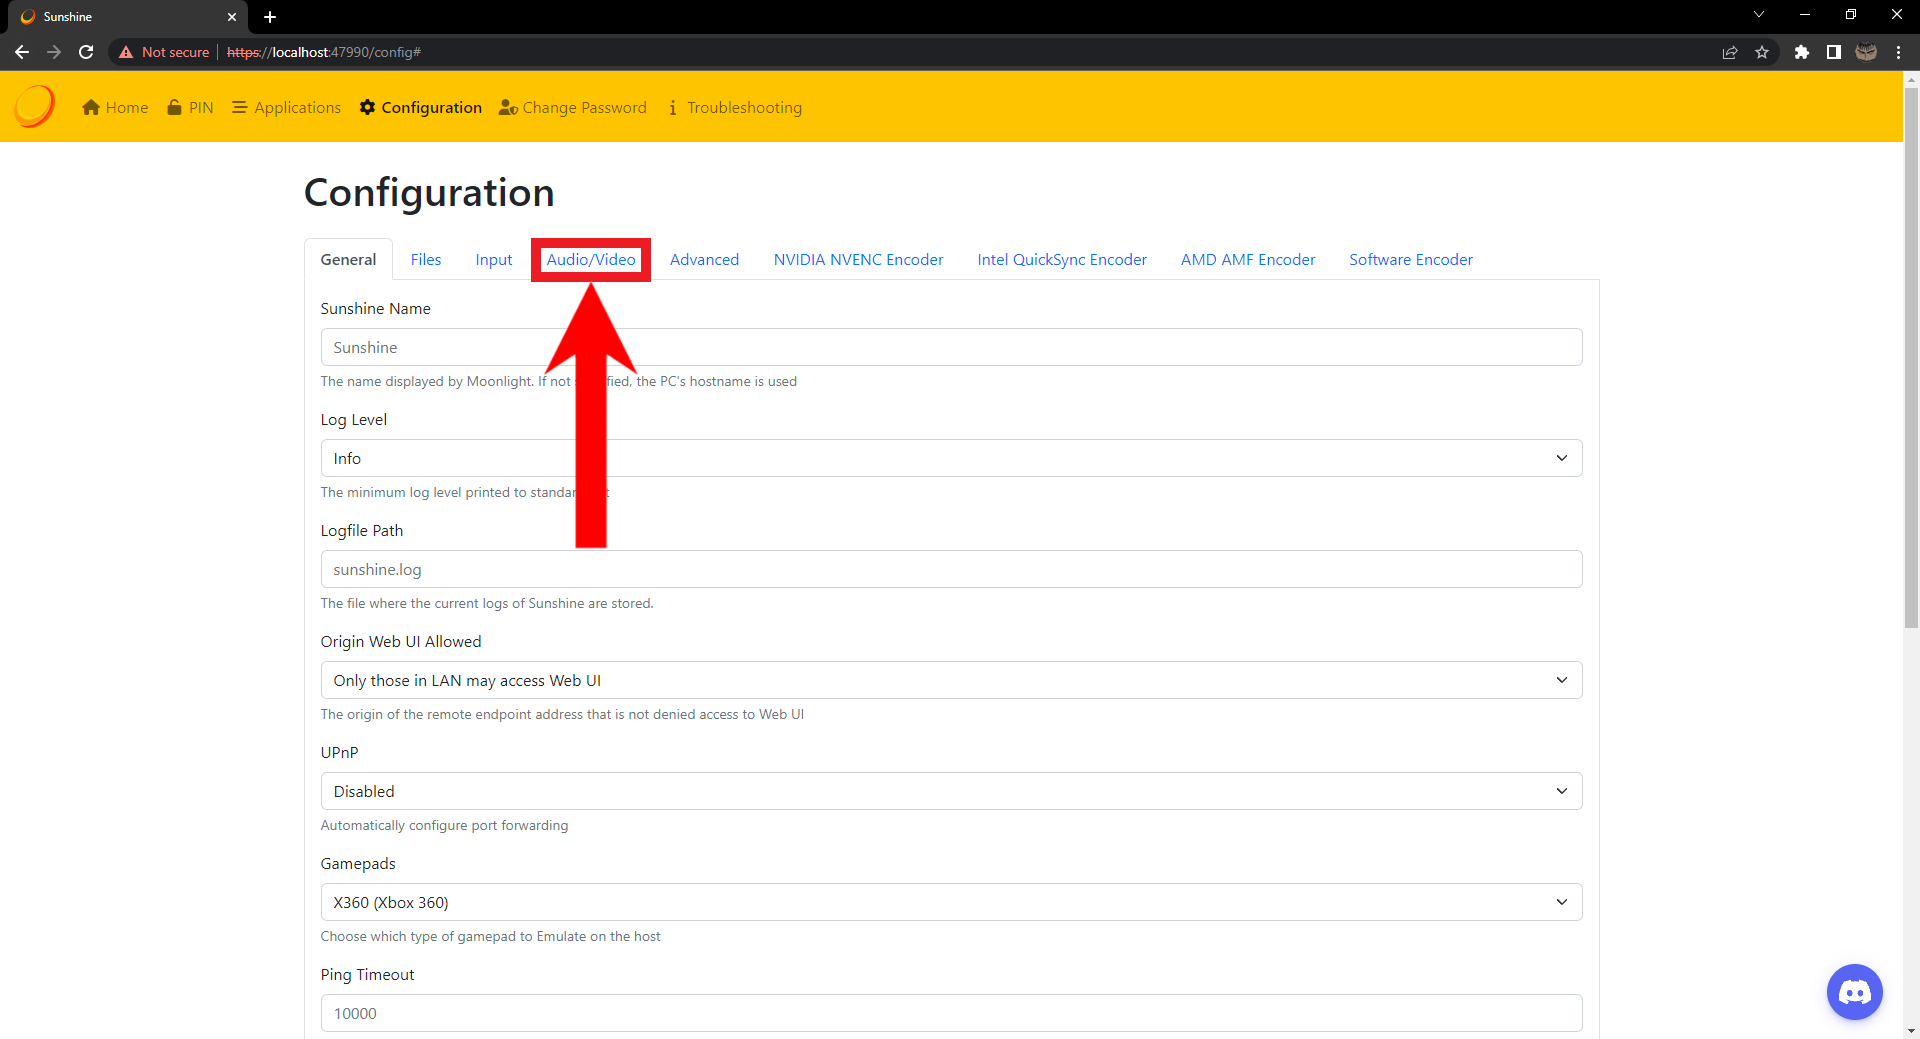Screen dimensions: 1920x1039
Task: Open the AMD AMF Encoder tab
Action: [1248, 260]
